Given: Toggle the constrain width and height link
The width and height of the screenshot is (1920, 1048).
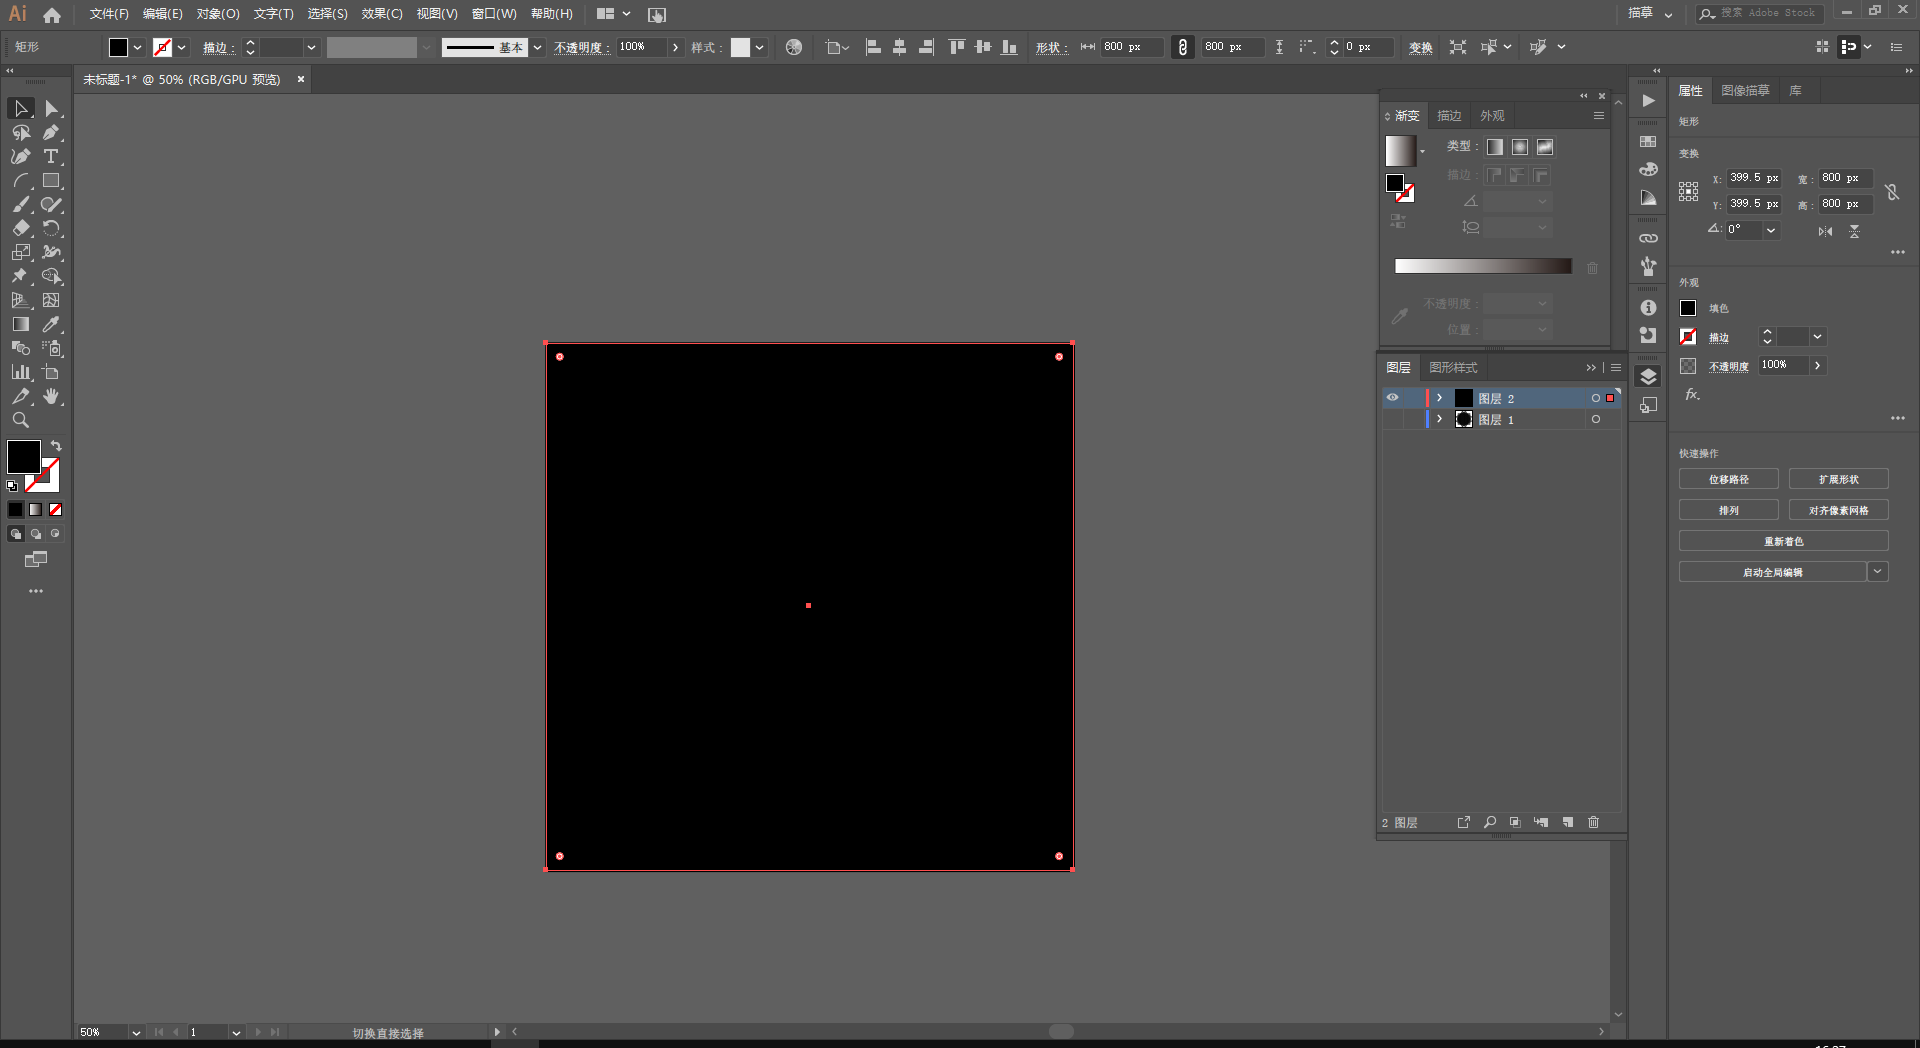Looking at the screenshot, I should [x=1183, y=47].
